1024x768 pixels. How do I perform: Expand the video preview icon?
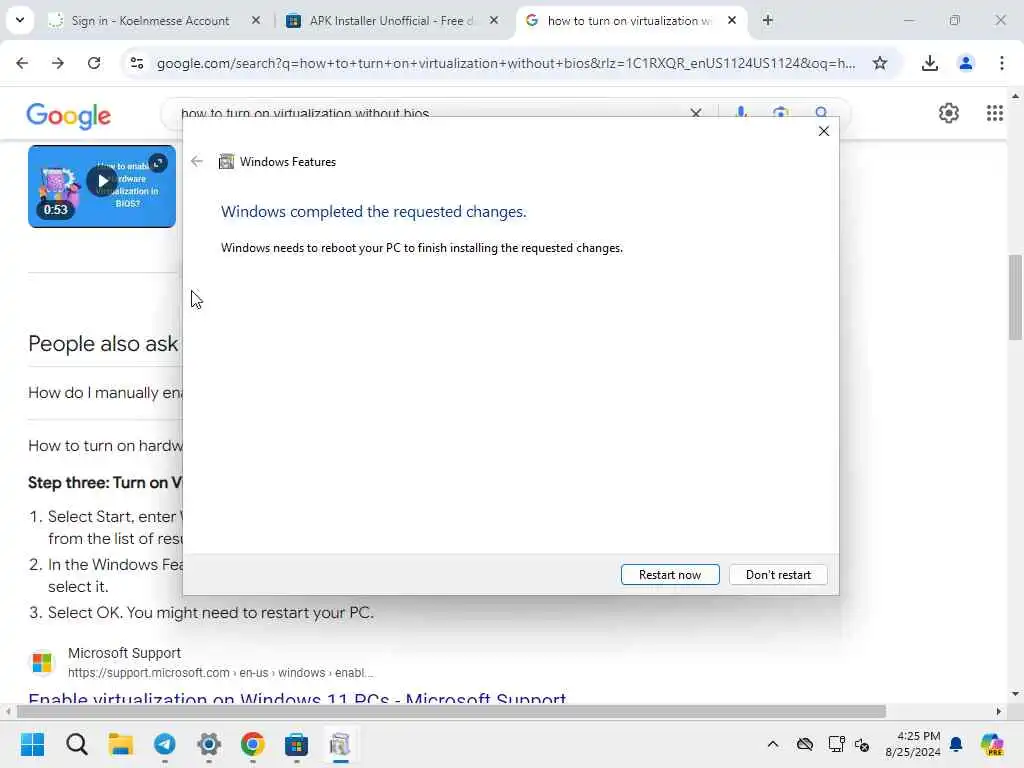[x=157, y=163]
